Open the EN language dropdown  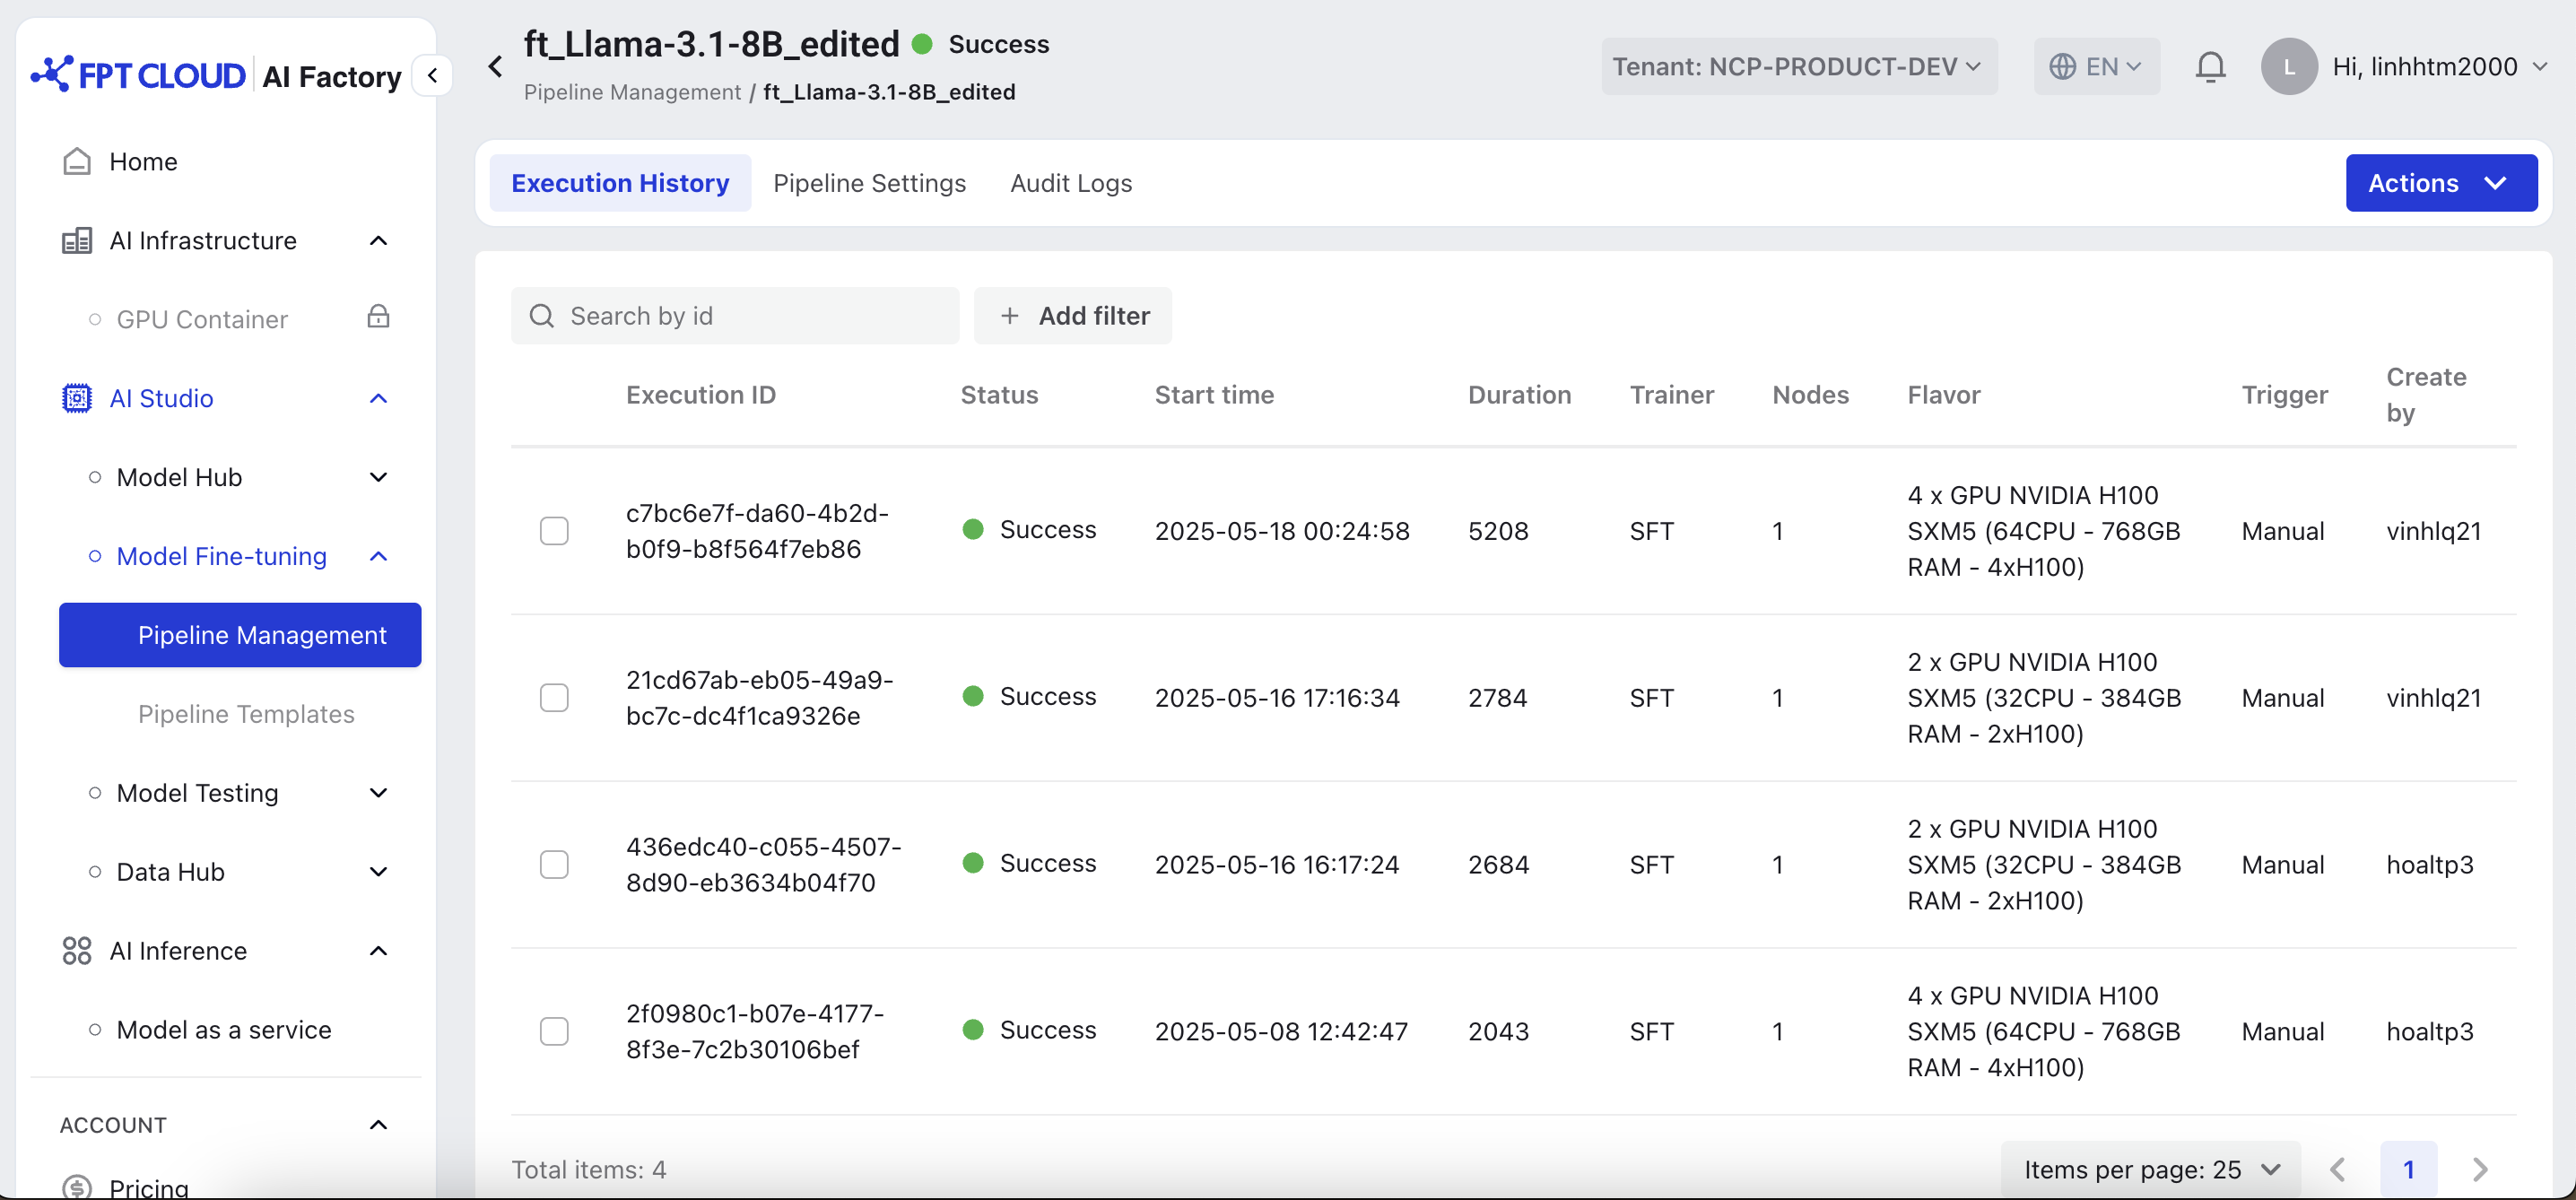[2096, 67]
